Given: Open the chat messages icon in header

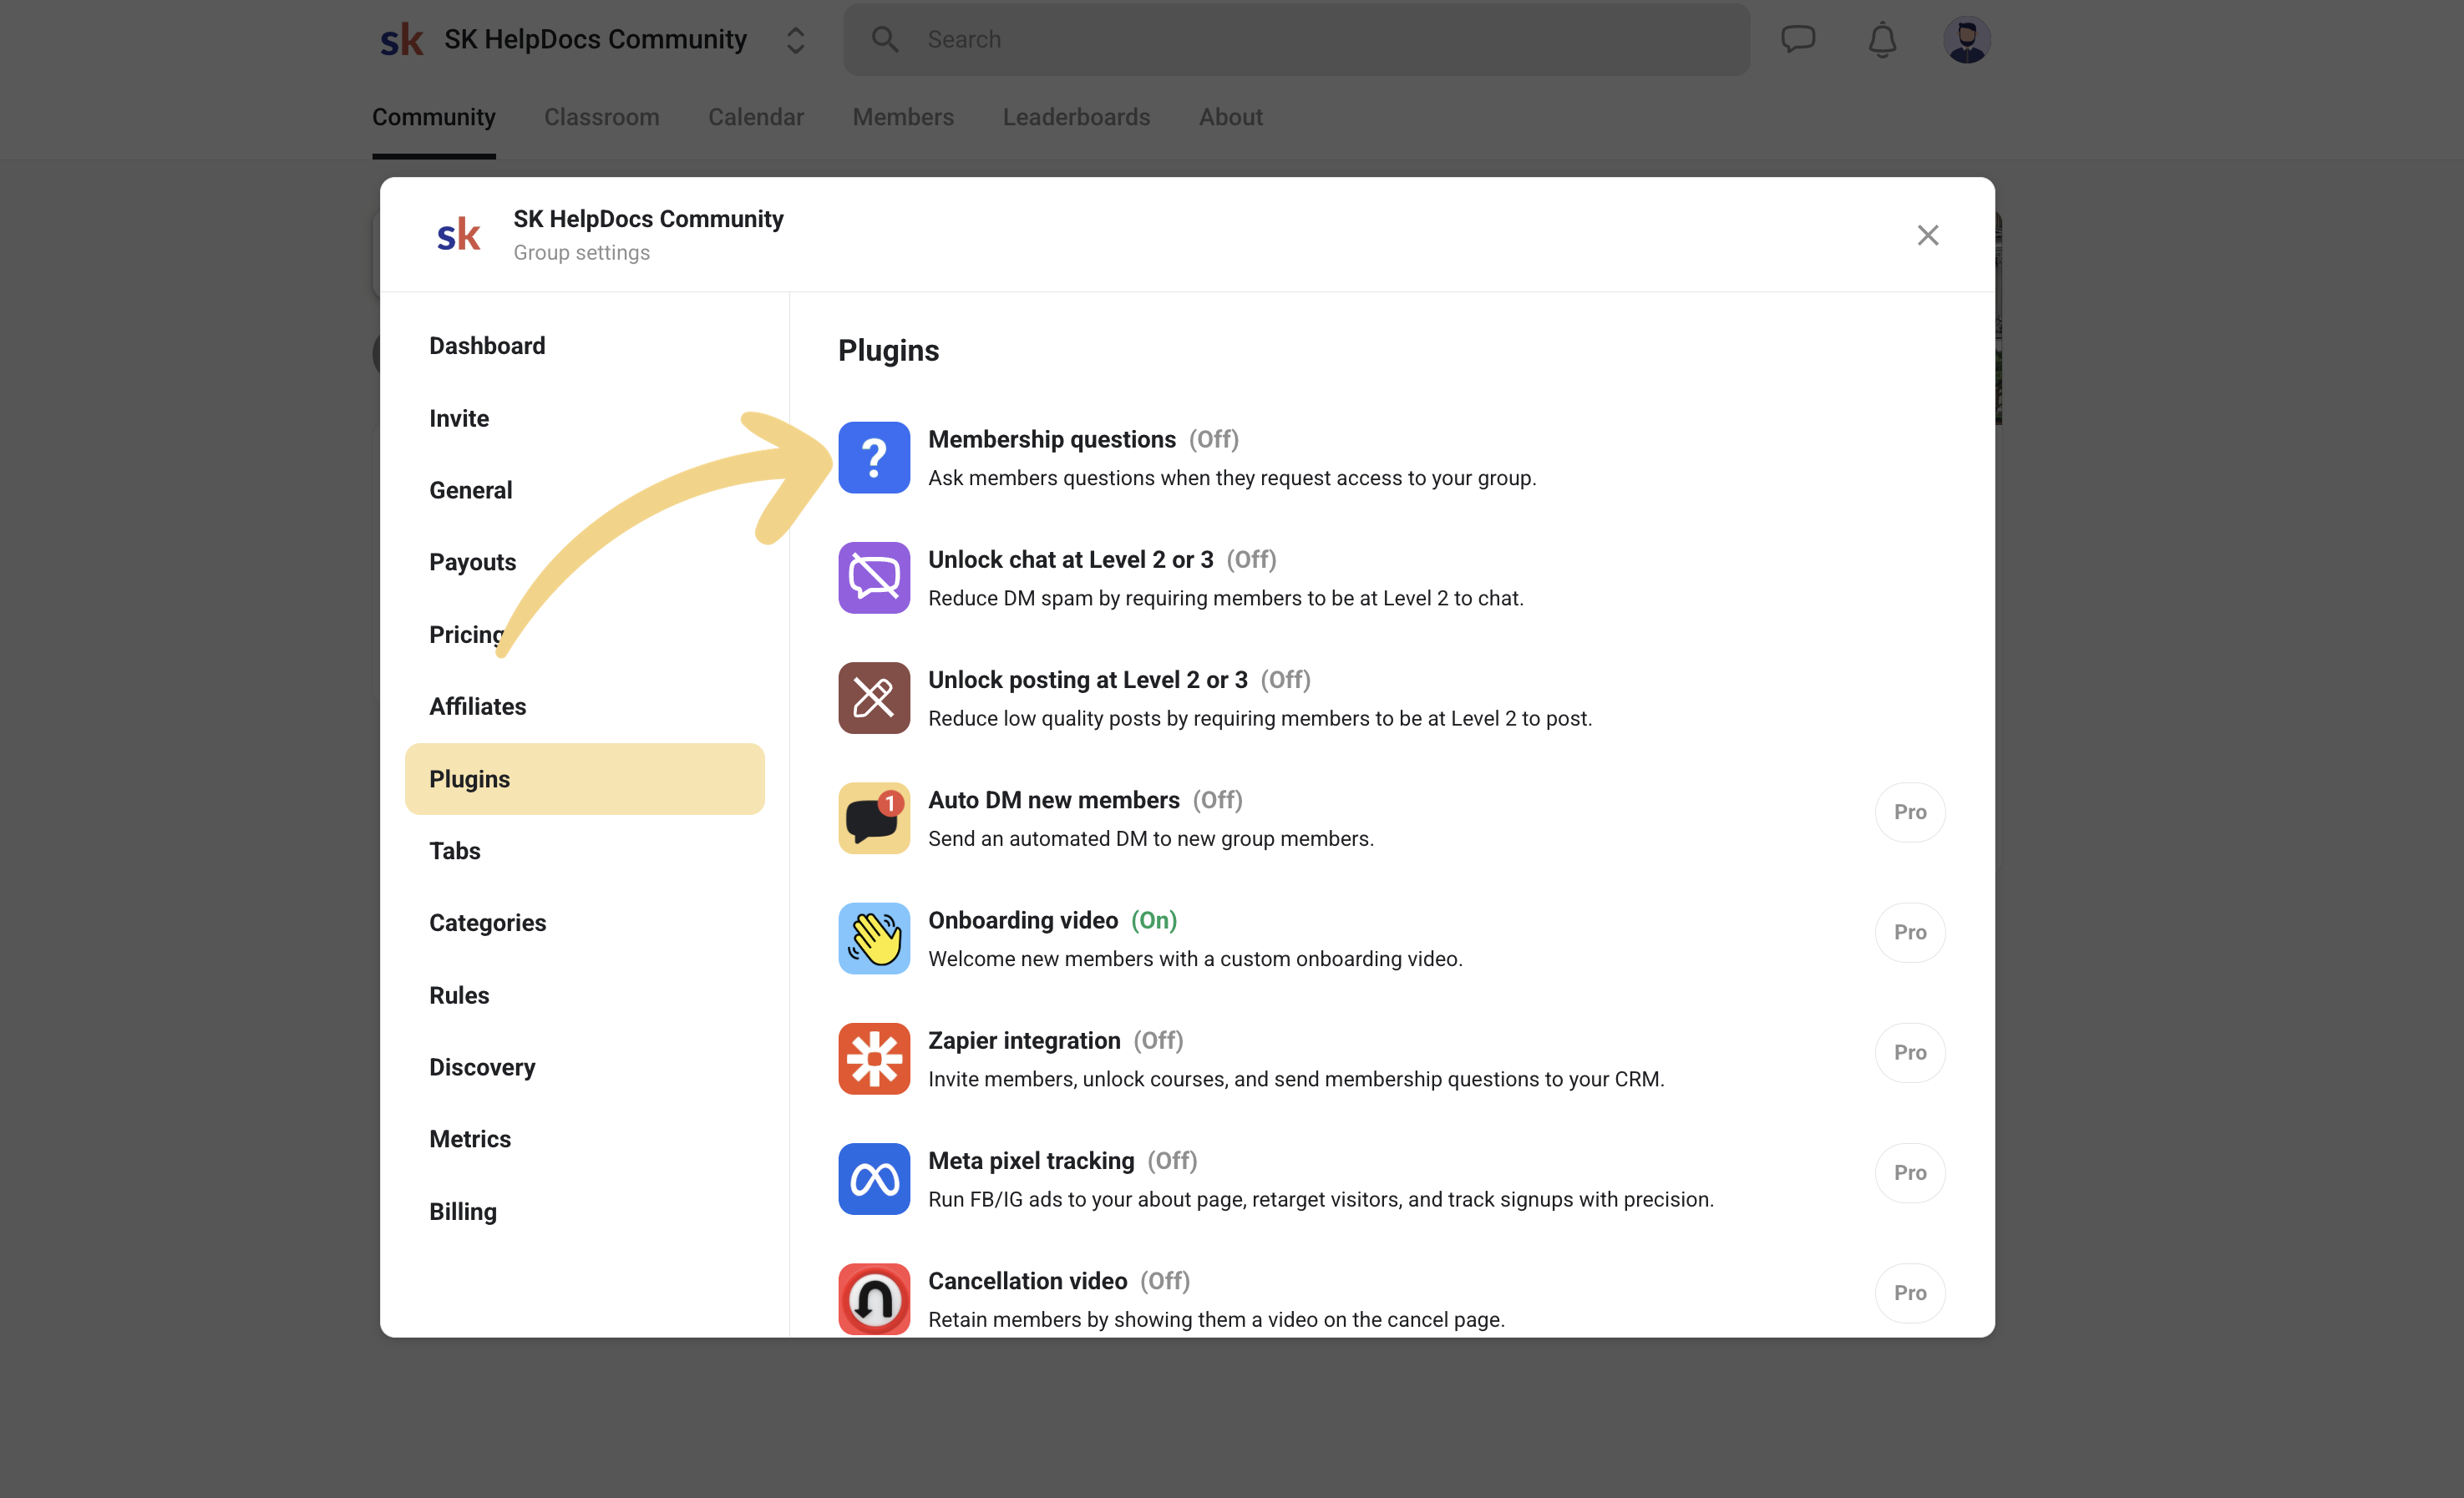Looking at the screenshot, I should pos(1798,39).
